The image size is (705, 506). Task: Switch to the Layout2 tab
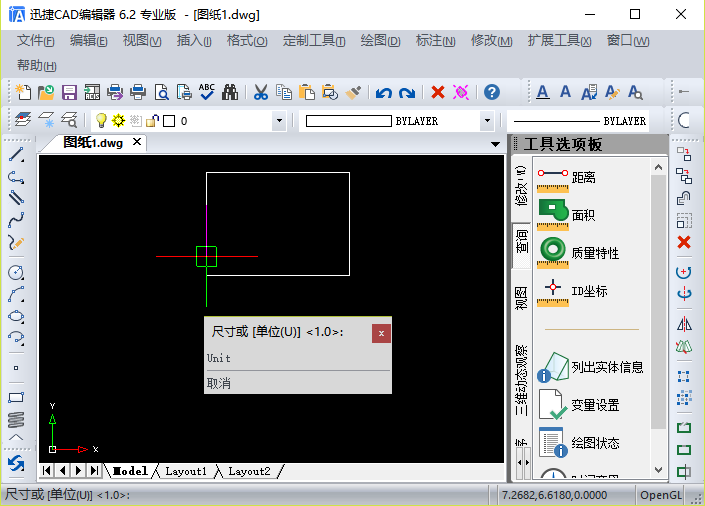250,471
